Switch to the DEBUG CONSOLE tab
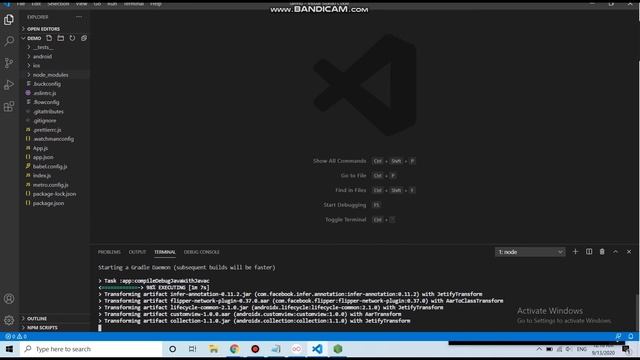 click(202, 252)
